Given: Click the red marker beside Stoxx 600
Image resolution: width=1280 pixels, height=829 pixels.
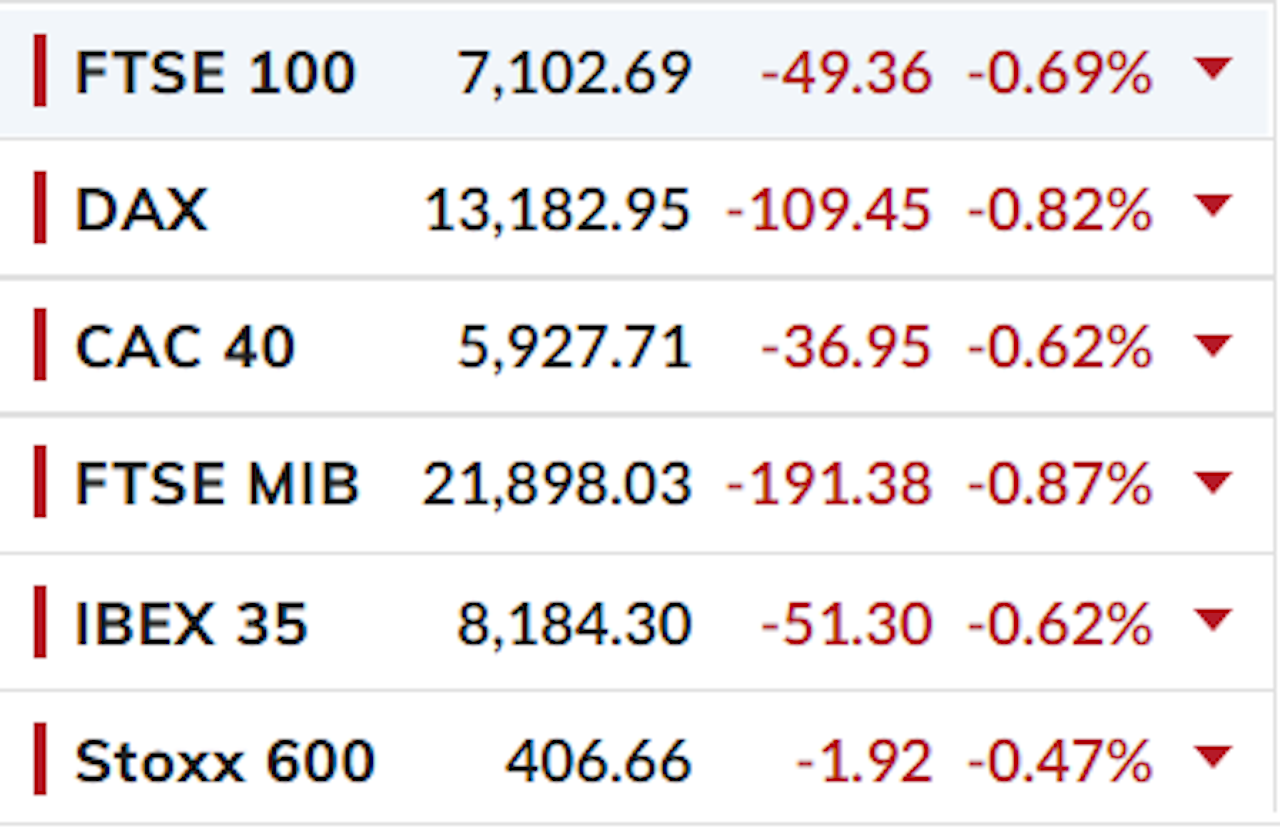Looking at the screenshot, I should (40, 759).
